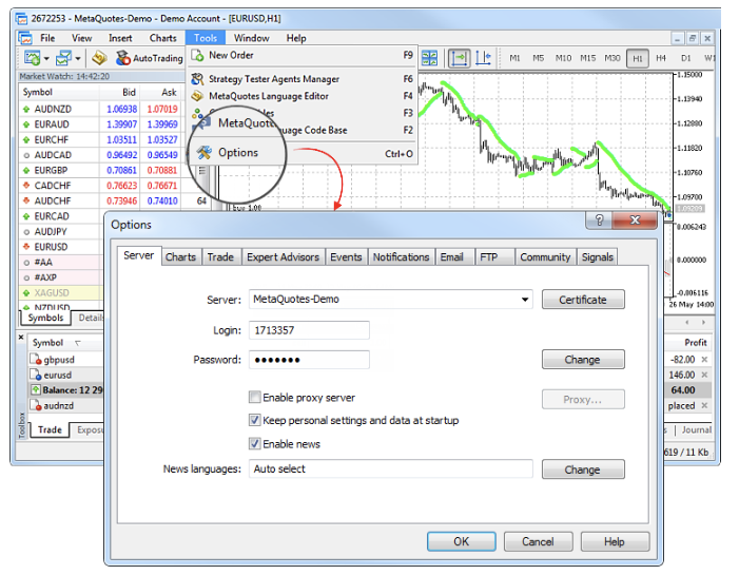Open the Insert menu

pyautogui.click(x=120, y=38)
